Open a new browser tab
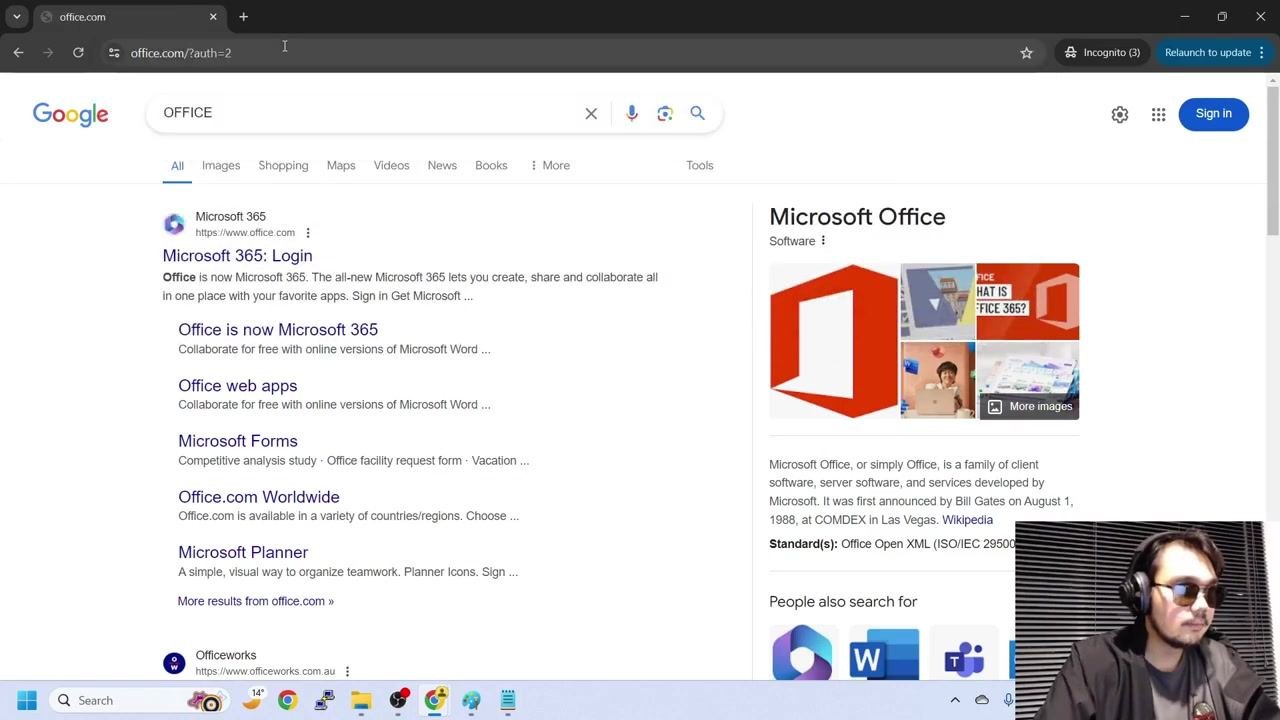Viewport: 1280px width, 720px height. point(243,17)
